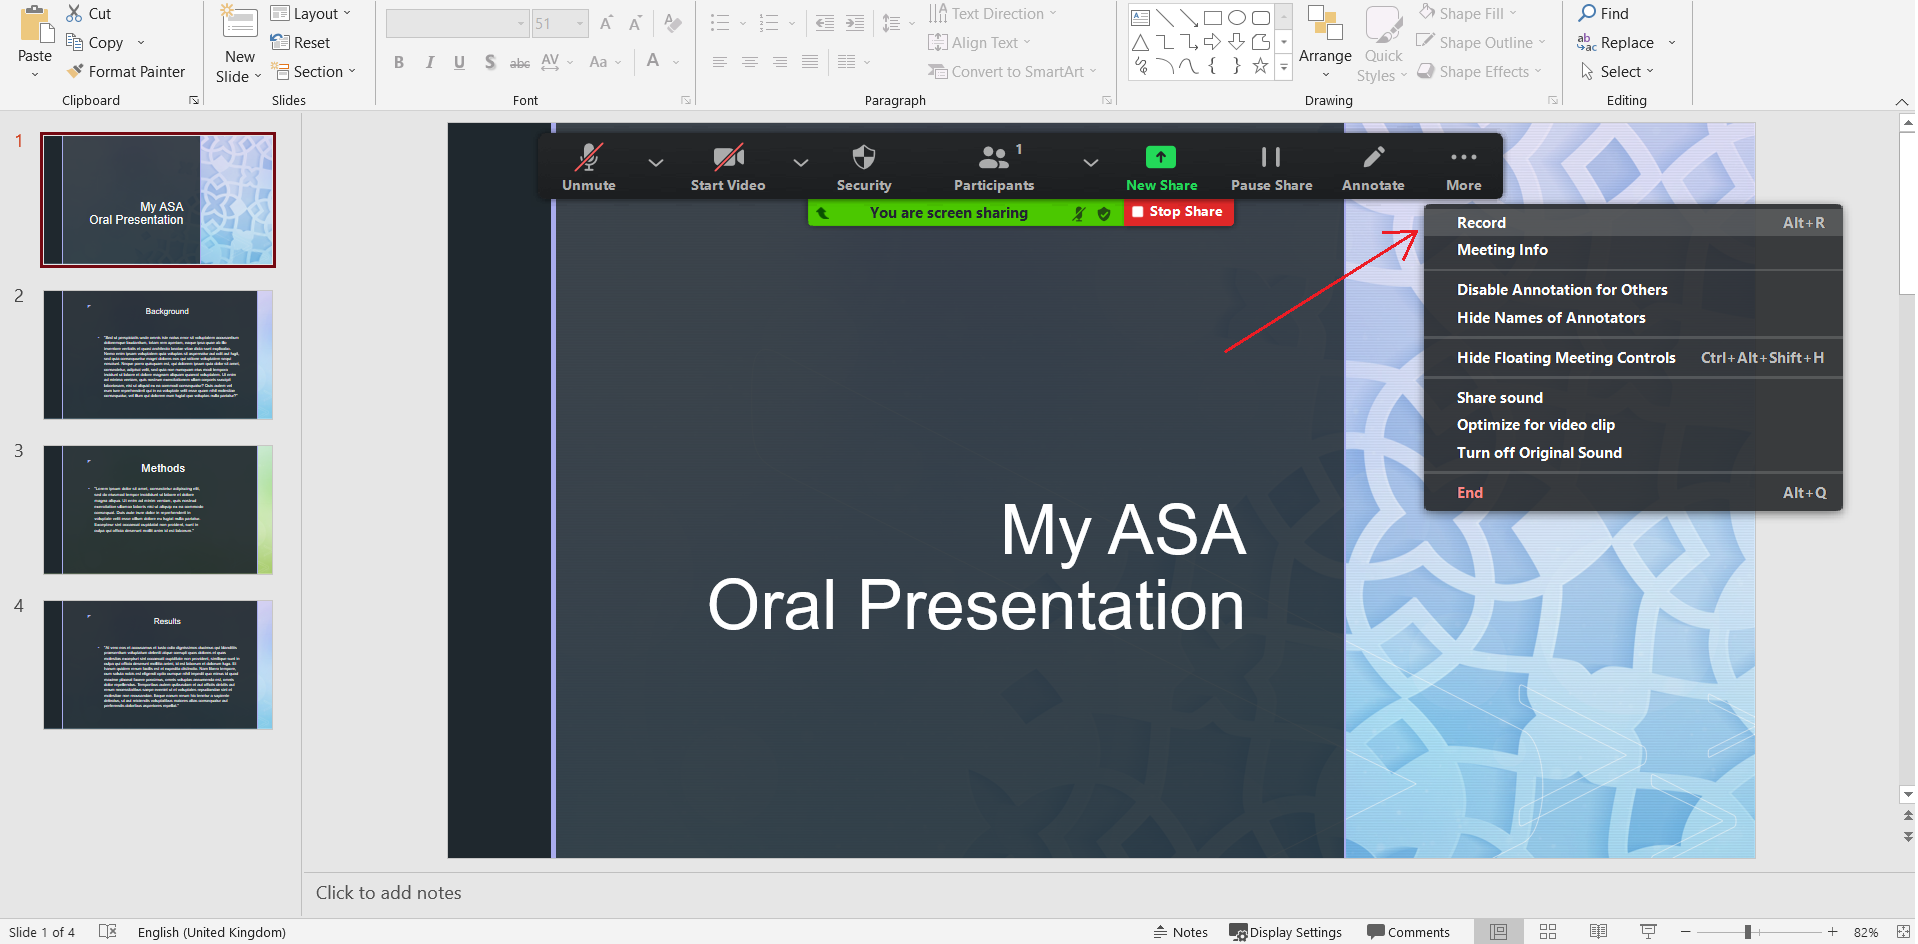Toggle Bold formatting
Image resolution: width=1918 pixels, height=944 pixels.
(399, 62)
